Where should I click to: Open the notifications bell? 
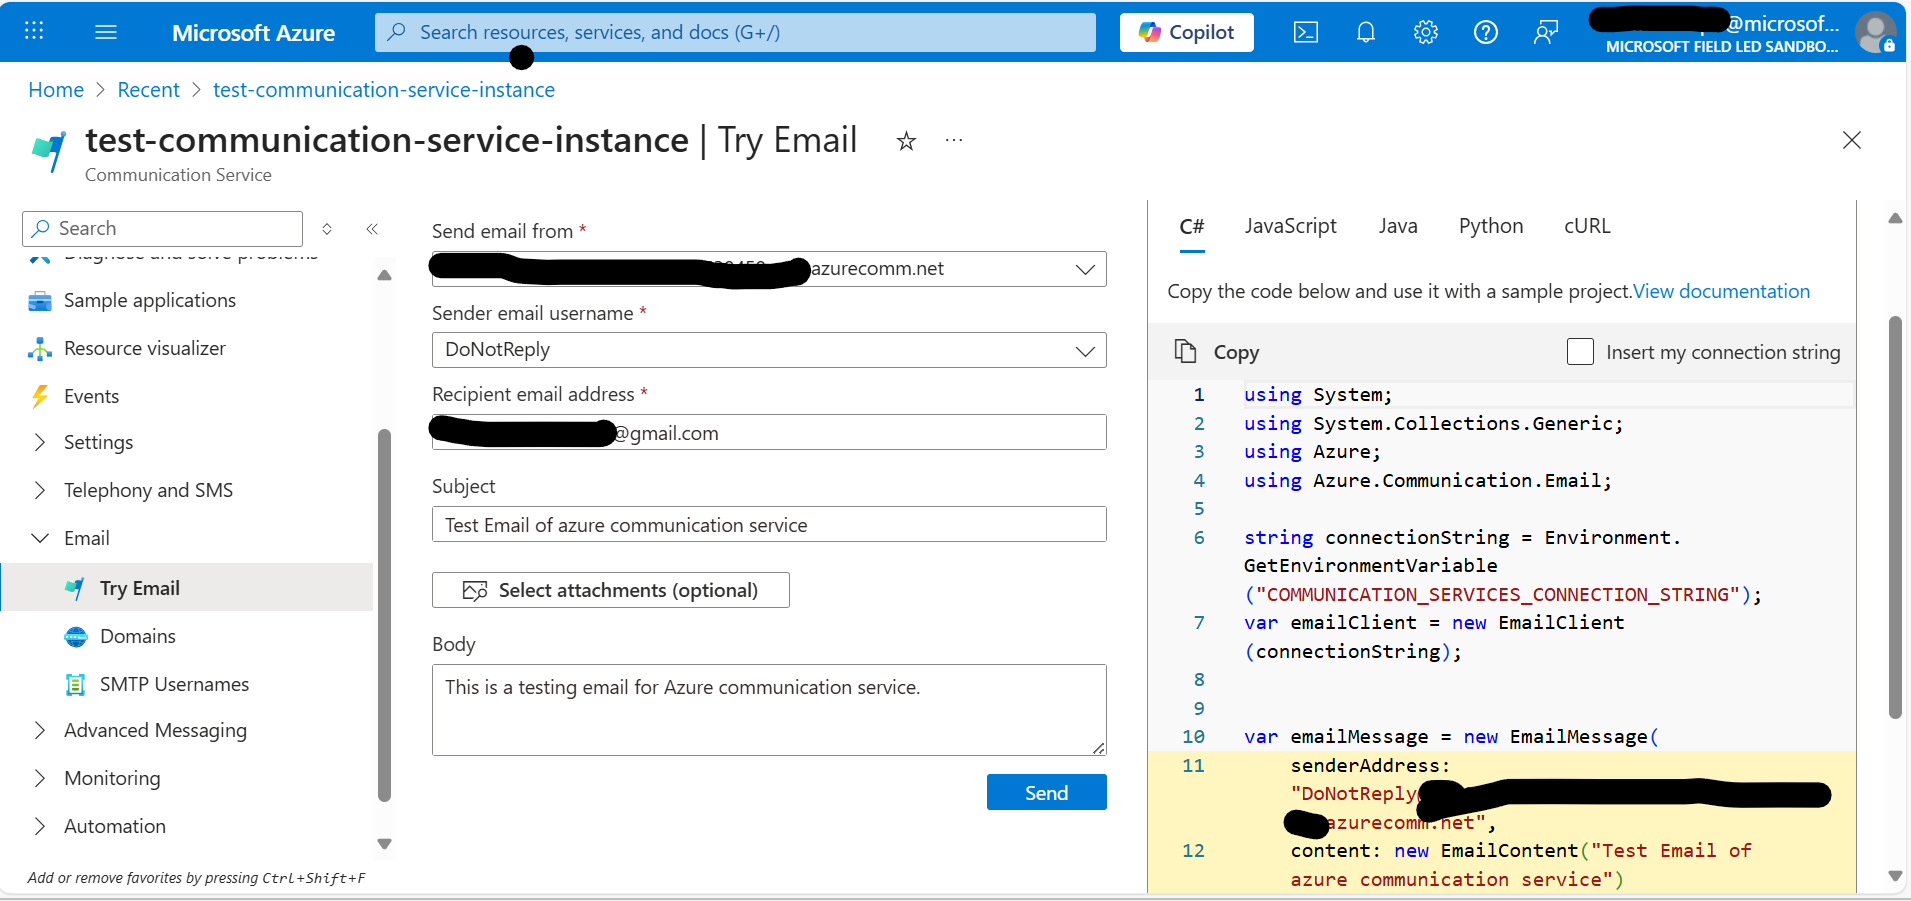pyautogui.click(x=1366, y=32)
